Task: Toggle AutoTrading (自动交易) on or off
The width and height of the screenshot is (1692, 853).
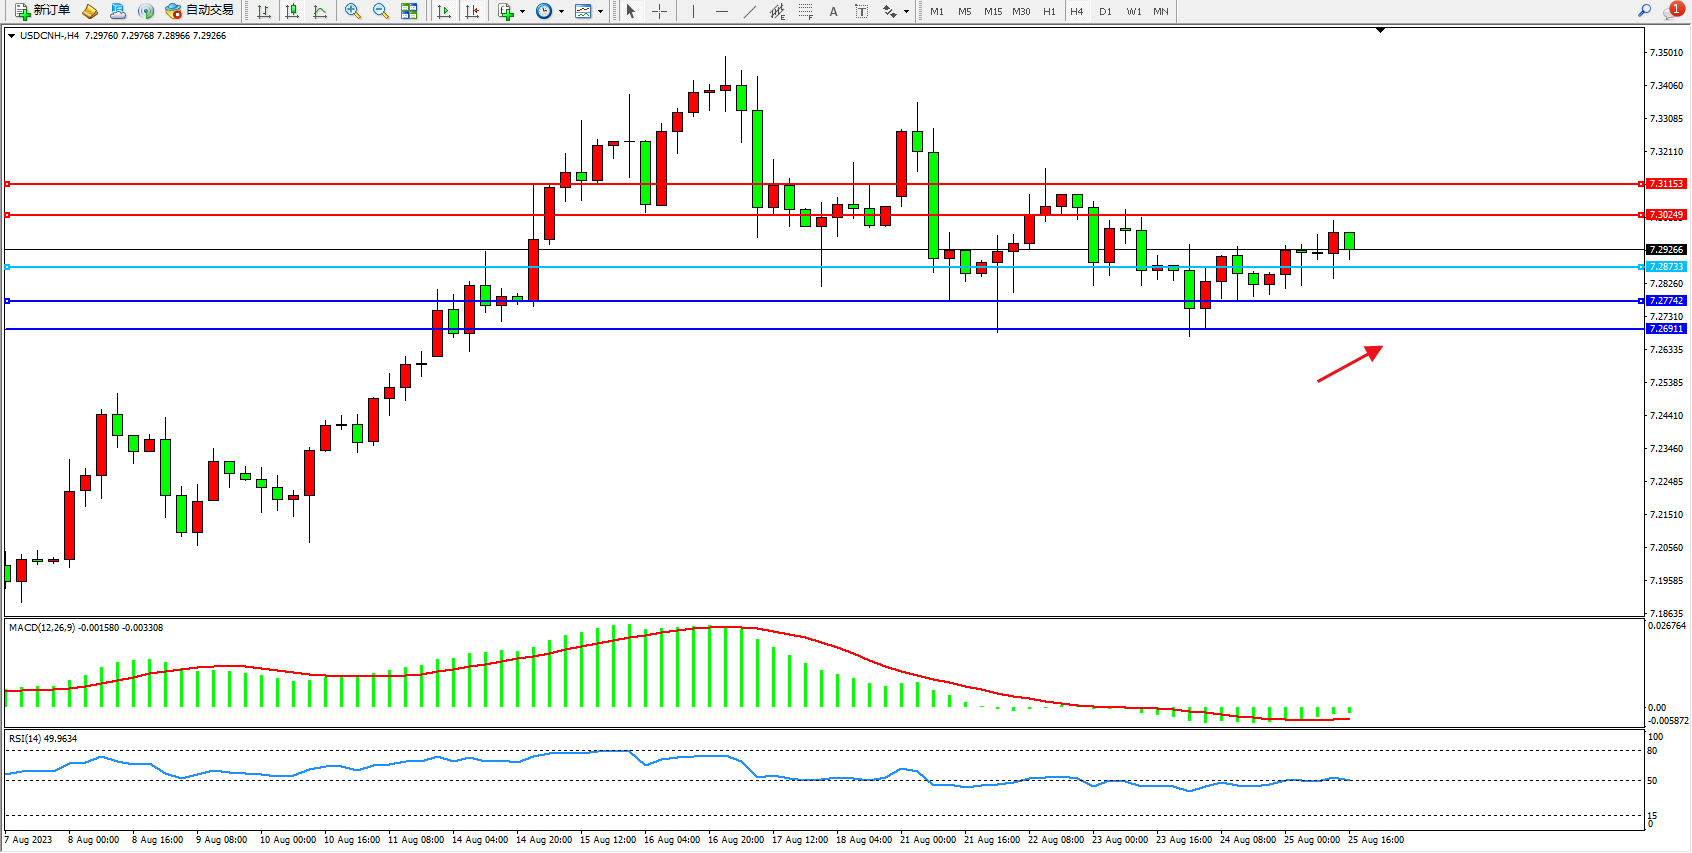Action: coord(199,11)
